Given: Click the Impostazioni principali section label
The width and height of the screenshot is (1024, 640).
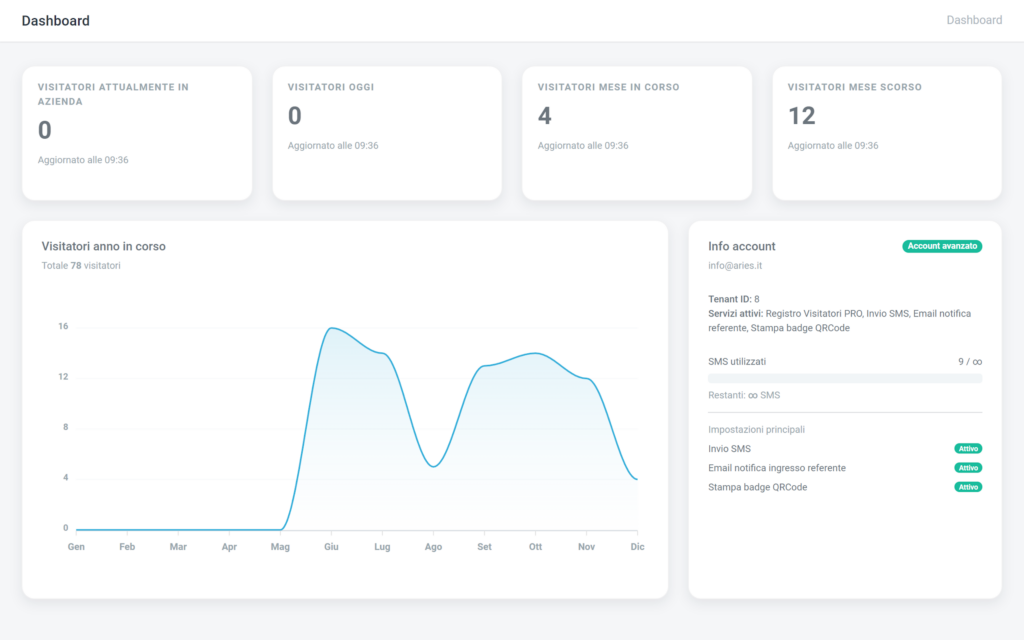Looking at the screenshot, I should click(756, 429).
